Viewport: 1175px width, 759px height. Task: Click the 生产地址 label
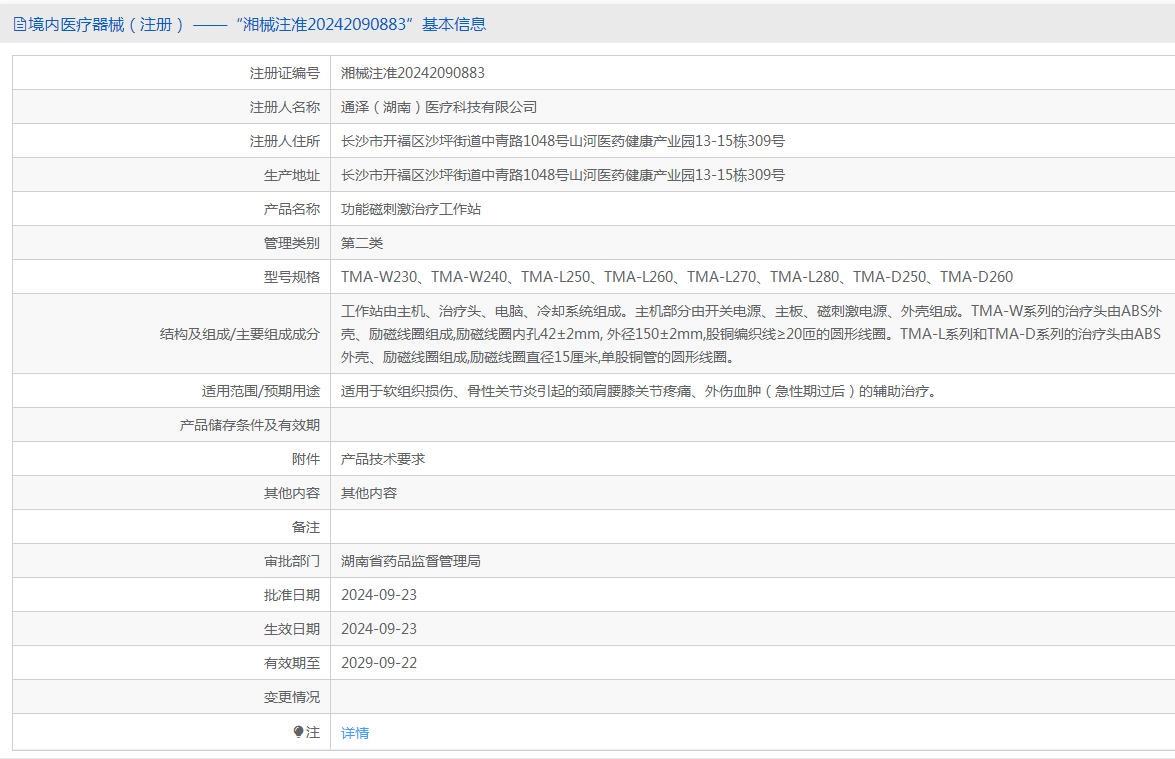292,175
